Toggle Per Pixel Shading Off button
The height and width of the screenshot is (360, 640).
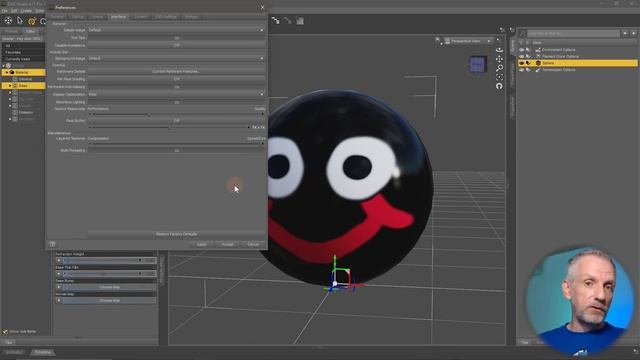point(176,79)
